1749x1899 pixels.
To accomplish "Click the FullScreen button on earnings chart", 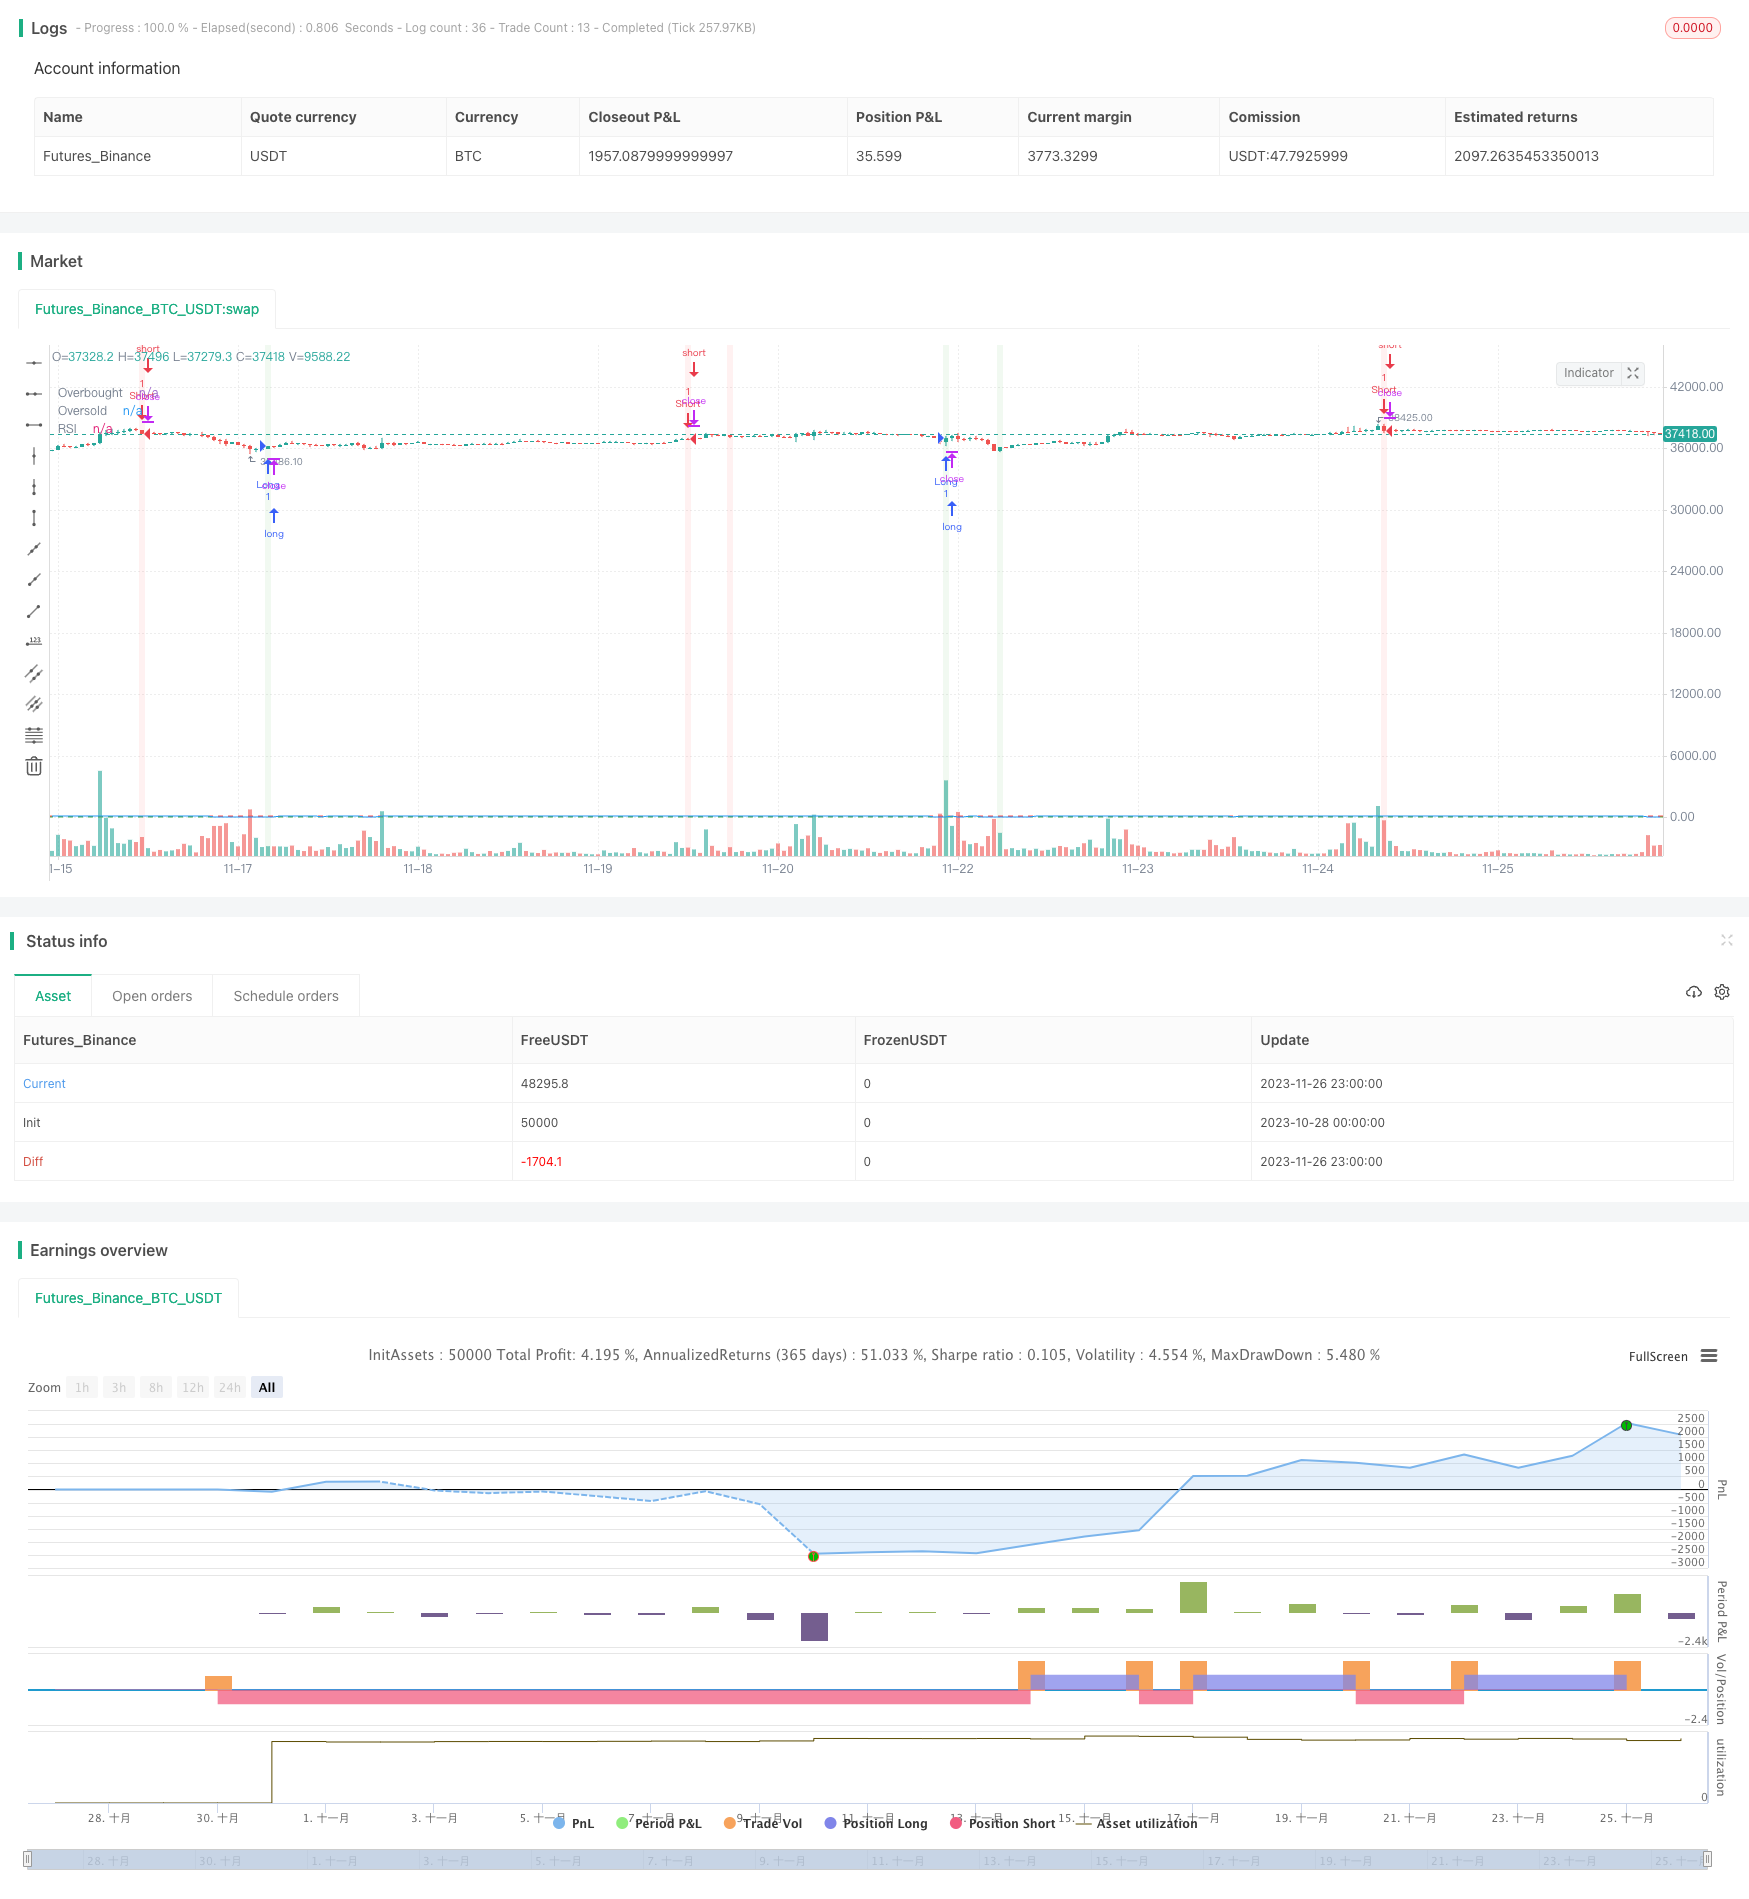I will pos(1657,1356).
